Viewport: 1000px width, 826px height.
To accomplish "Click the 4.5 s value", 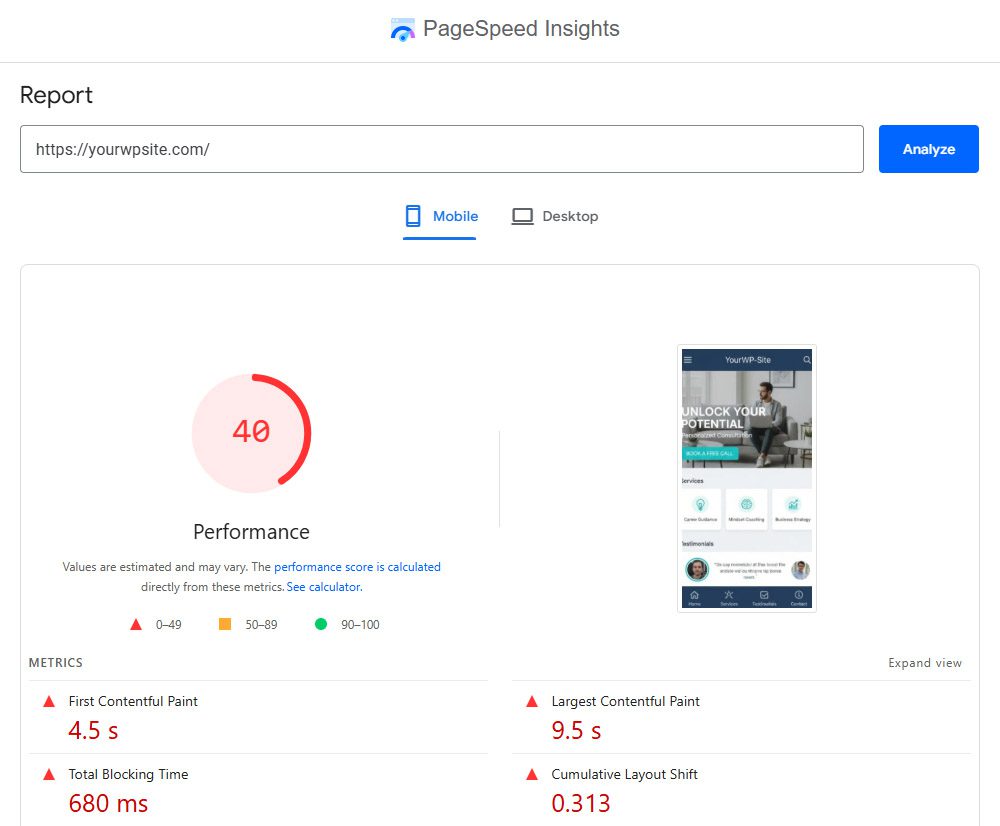I will click(x=93, y=731).
